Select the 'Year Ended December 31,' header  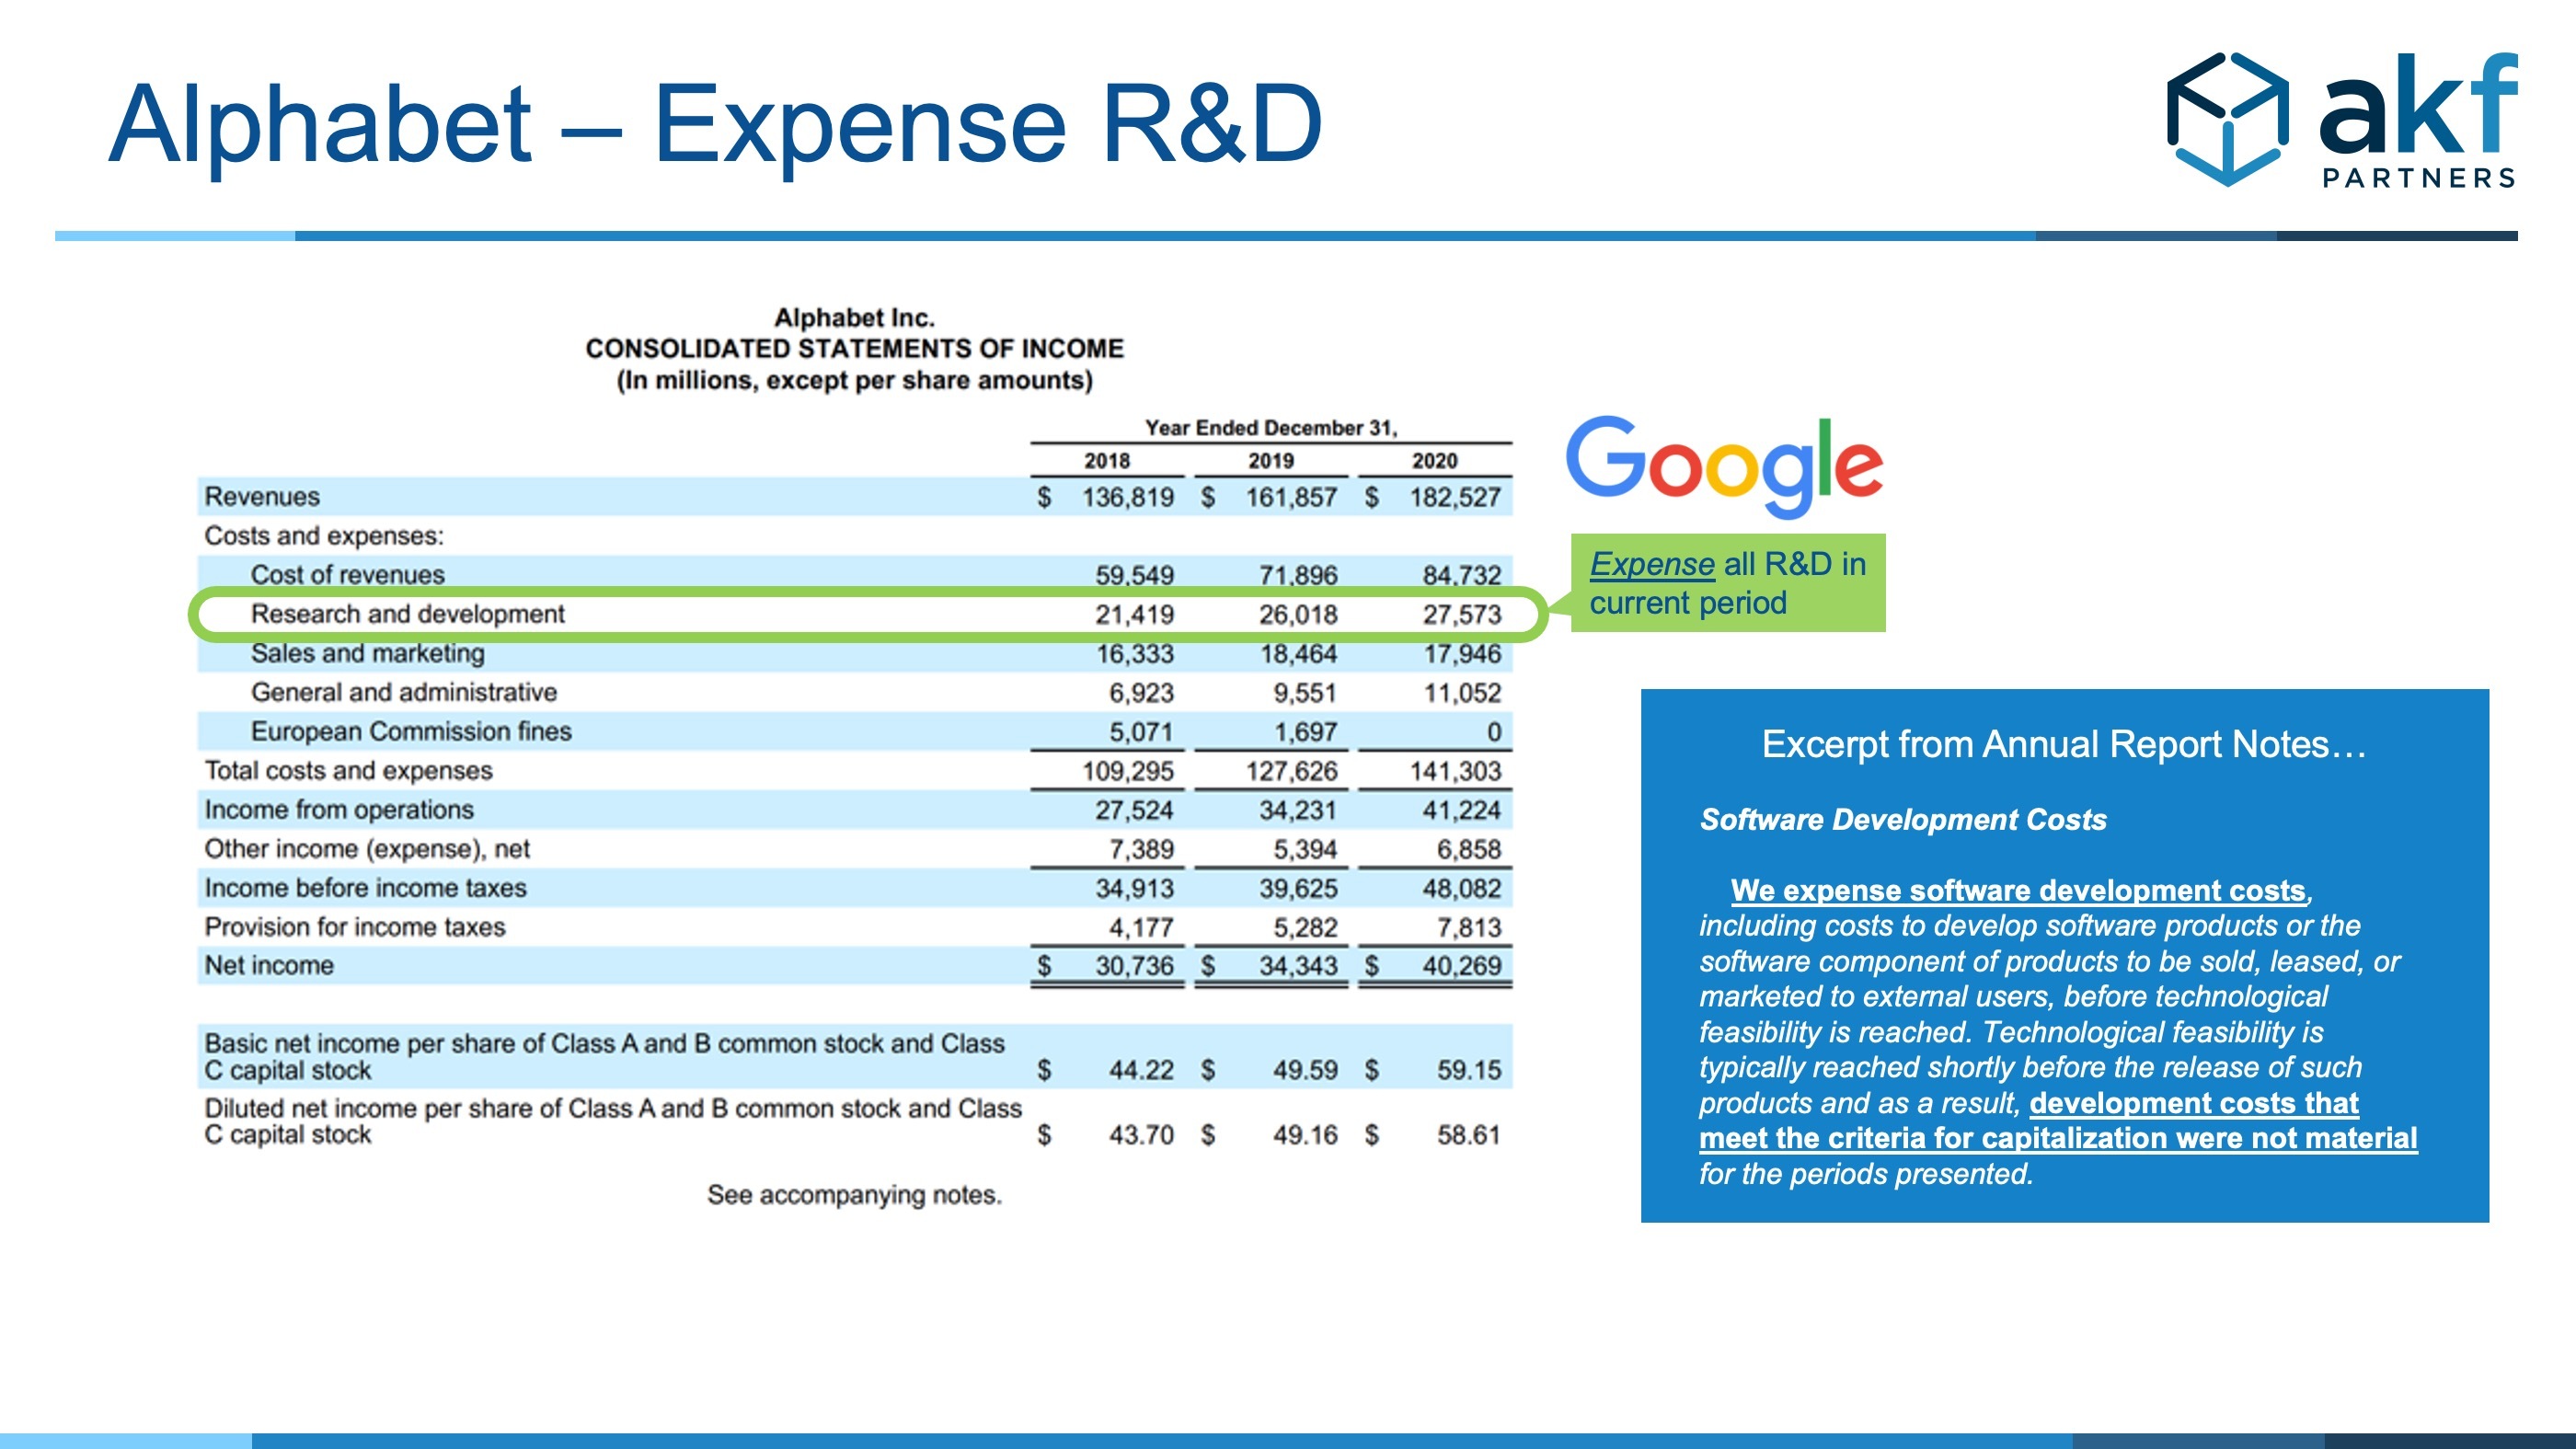tap(1271, 428)
